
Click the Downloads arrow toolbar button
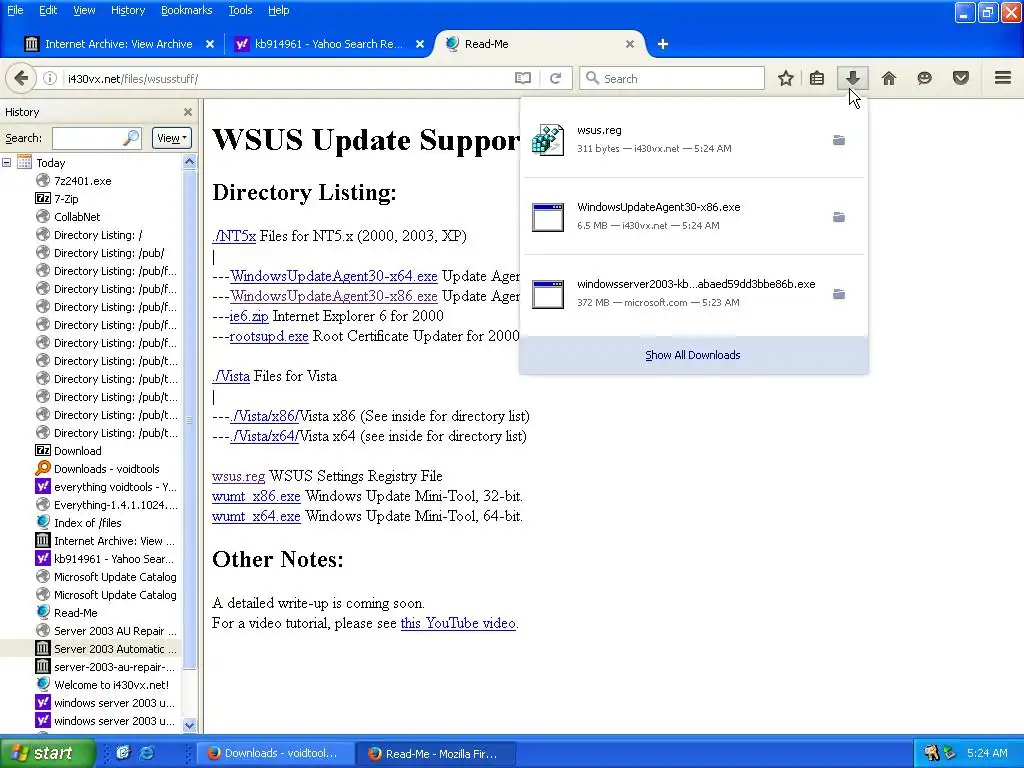click(852, 78)
